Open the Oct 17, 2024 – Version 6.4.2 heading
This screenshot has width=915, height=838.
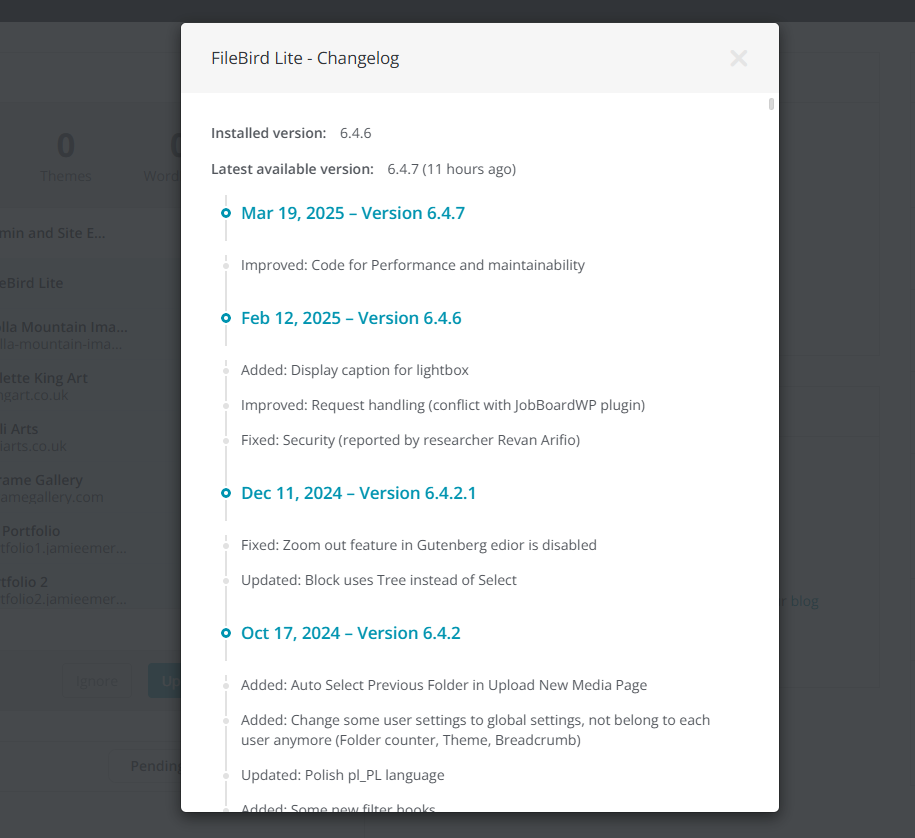coord(351,634)
